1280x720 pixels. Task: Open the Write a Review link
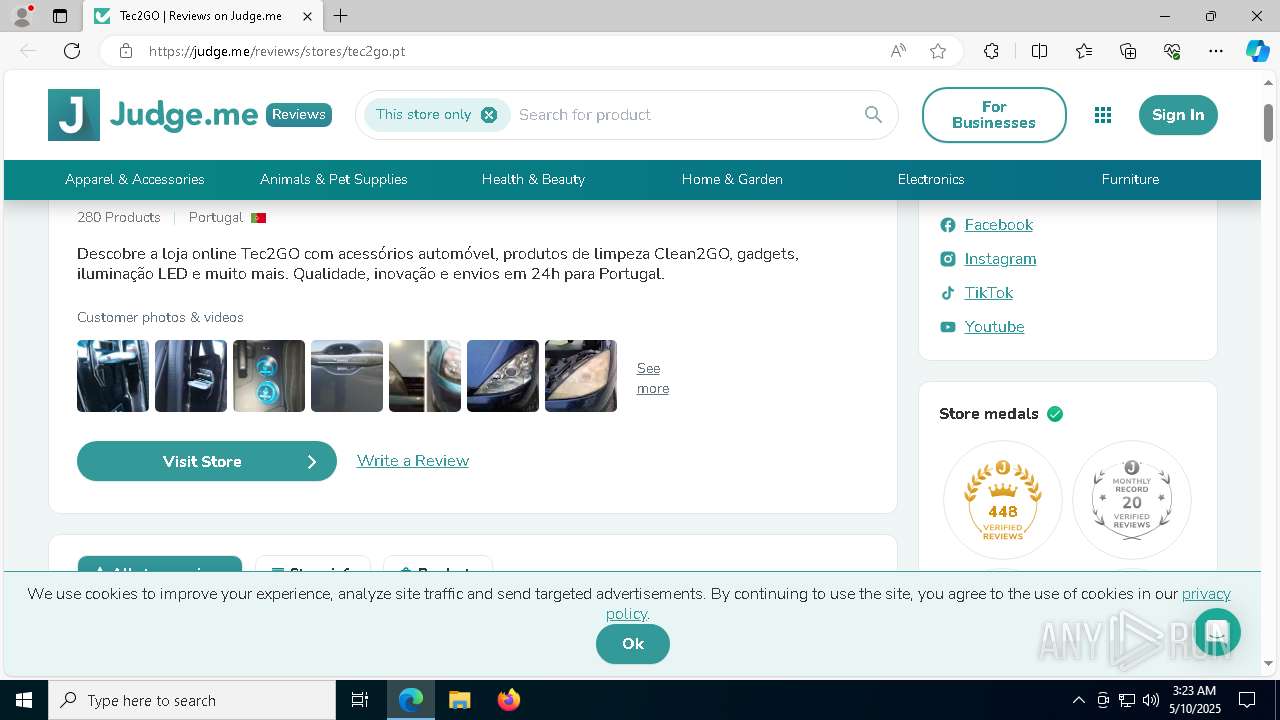(x=413, y=461)
